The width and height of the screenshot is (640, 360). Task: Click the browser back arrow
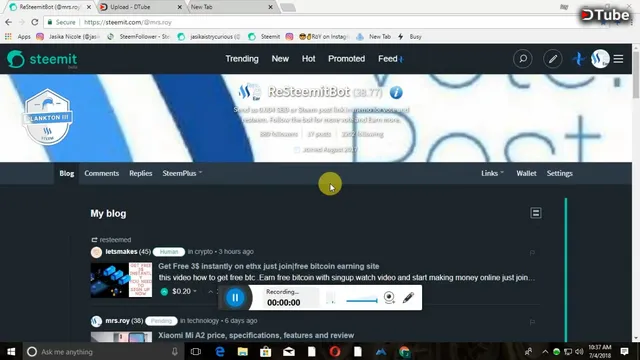click(9, 22)
